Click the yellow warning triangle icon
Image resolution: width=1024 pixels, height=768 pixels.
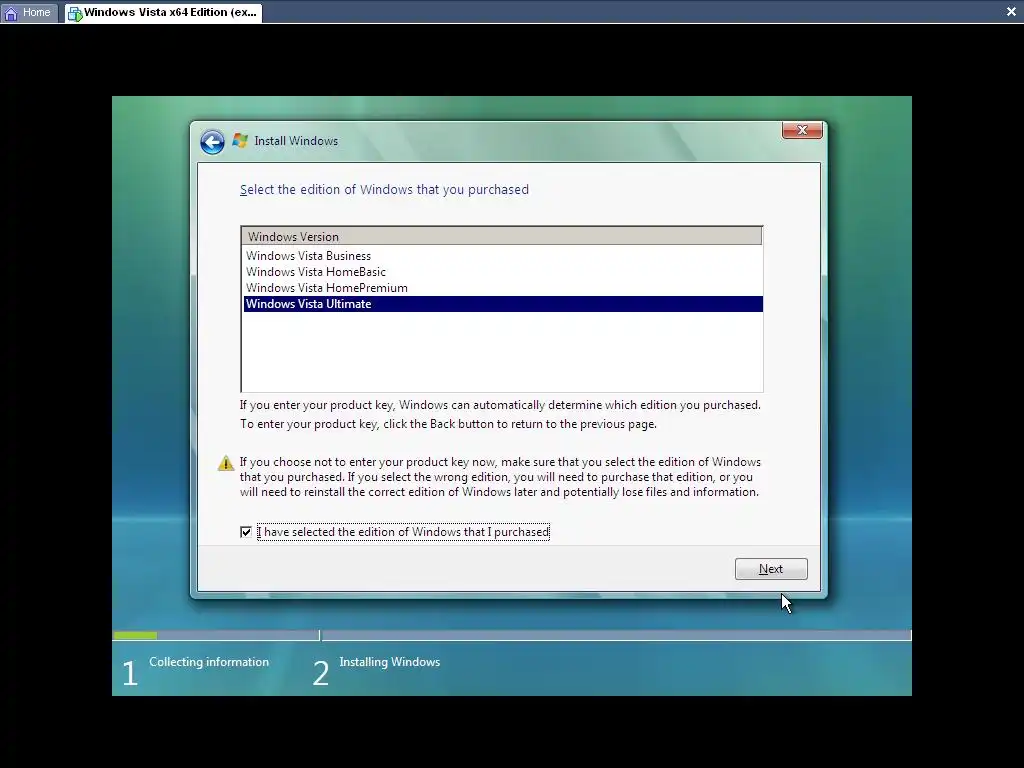coord(225,463)
